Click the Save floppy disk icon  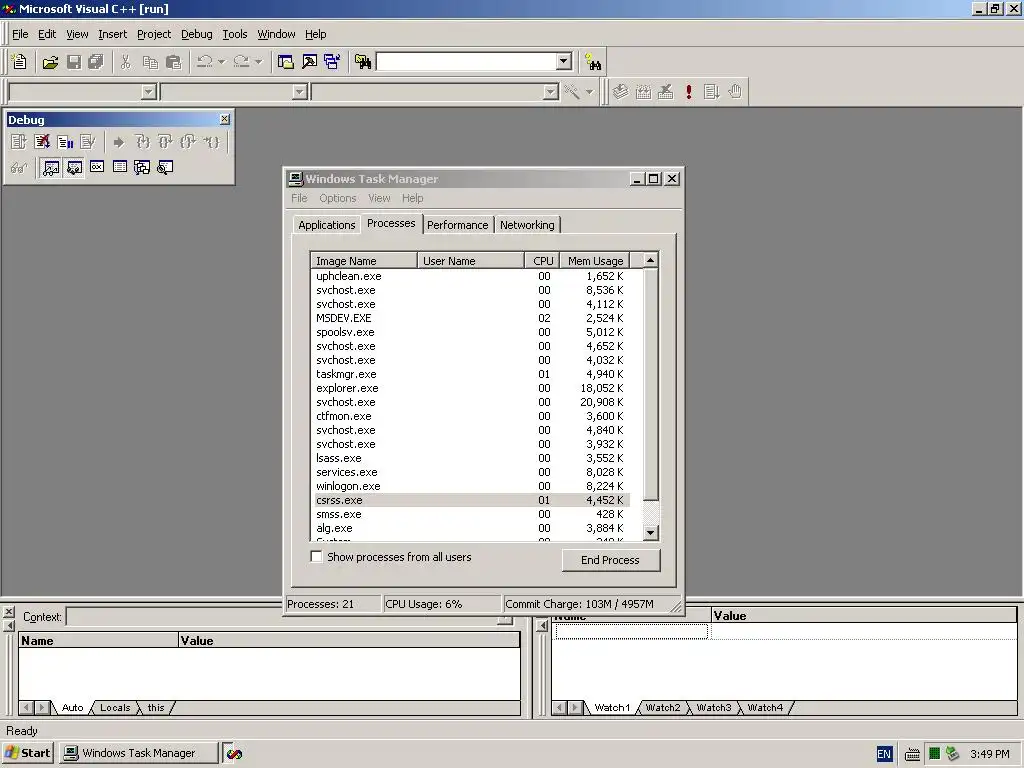click(74, 62)
